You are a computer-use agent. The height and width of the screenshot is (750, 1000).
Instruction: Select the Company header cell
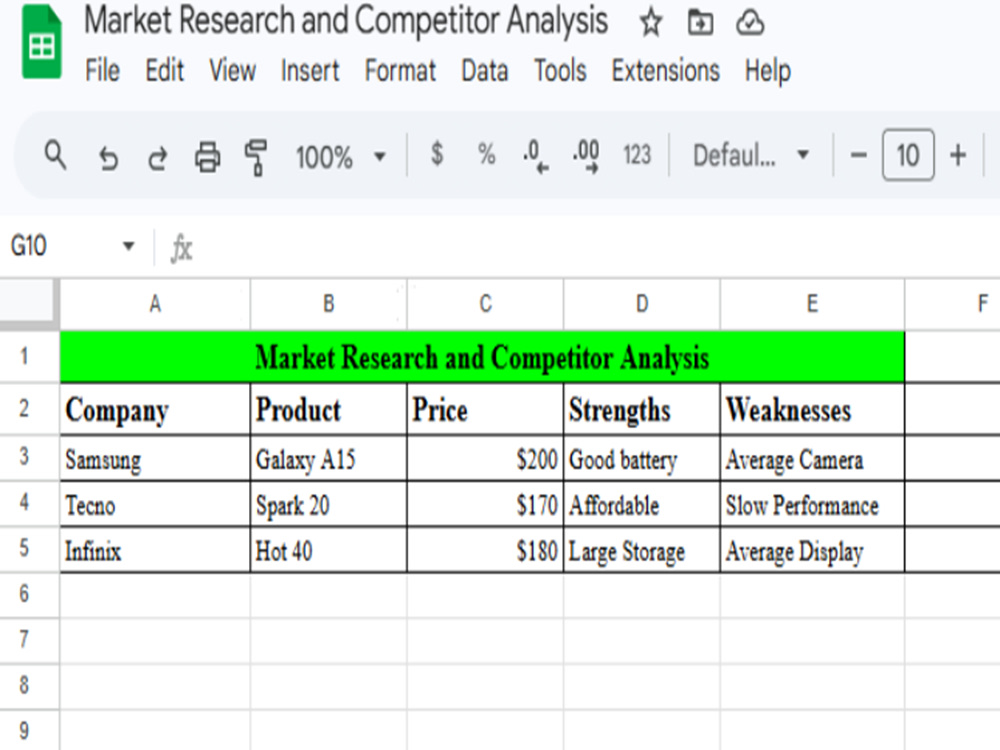(x=155, y=409)
